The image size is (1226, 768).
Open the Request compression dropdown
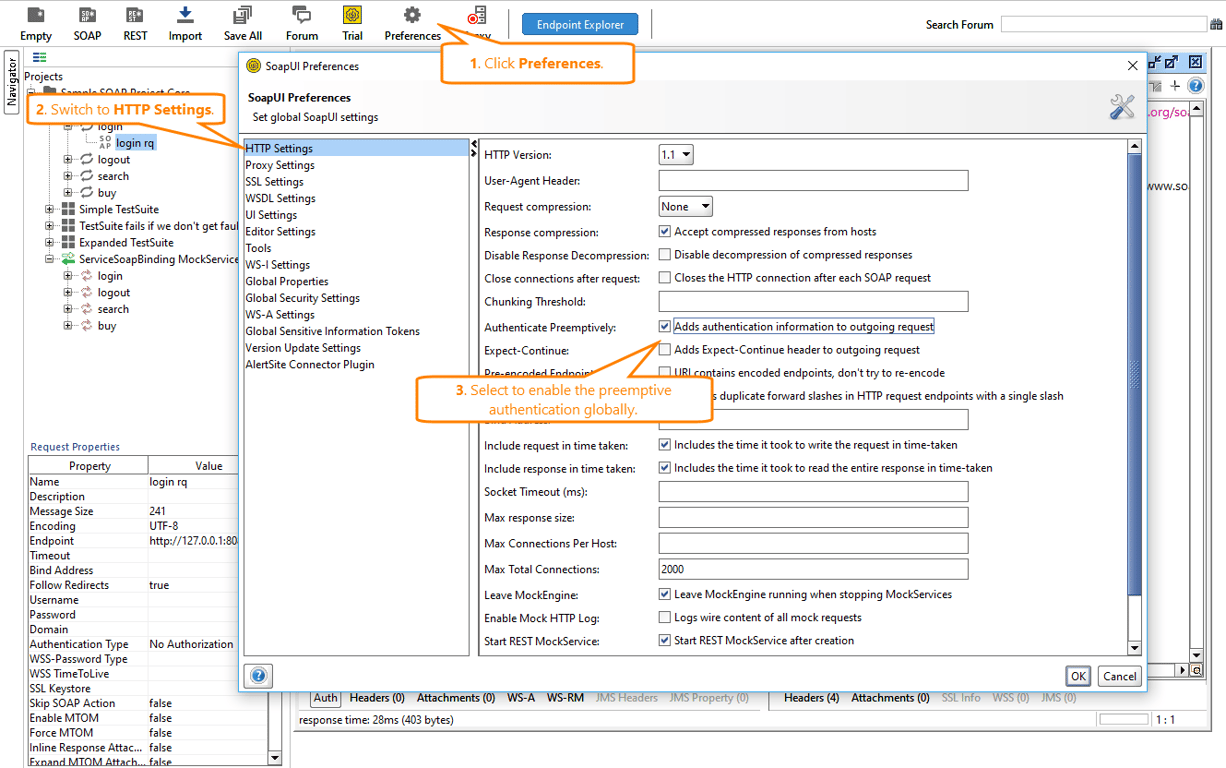[x=685, y=206]
